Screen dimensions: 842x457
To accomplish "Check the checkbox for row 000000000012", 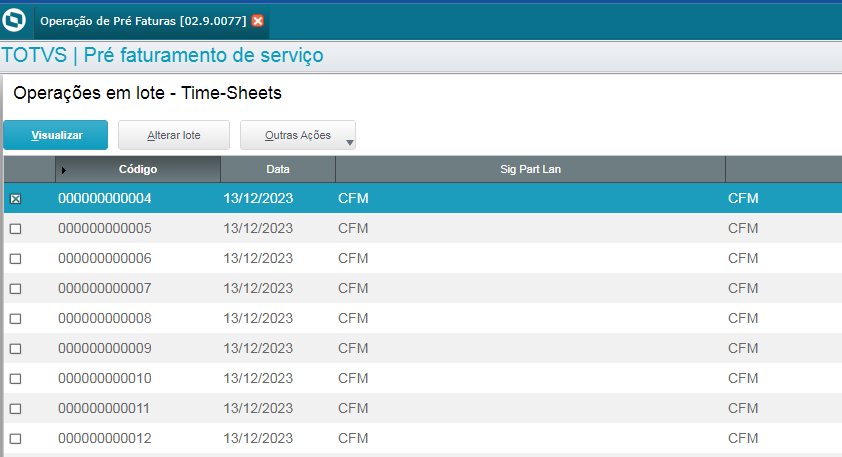I will click(x=16, y=439).
